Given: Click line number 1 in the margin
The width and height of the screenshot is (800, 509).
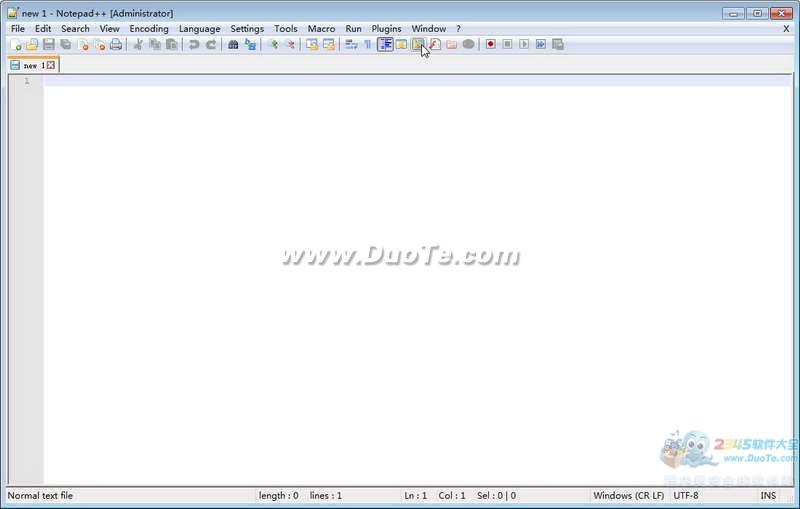Looking at the screenshot, I should point(27,81).
